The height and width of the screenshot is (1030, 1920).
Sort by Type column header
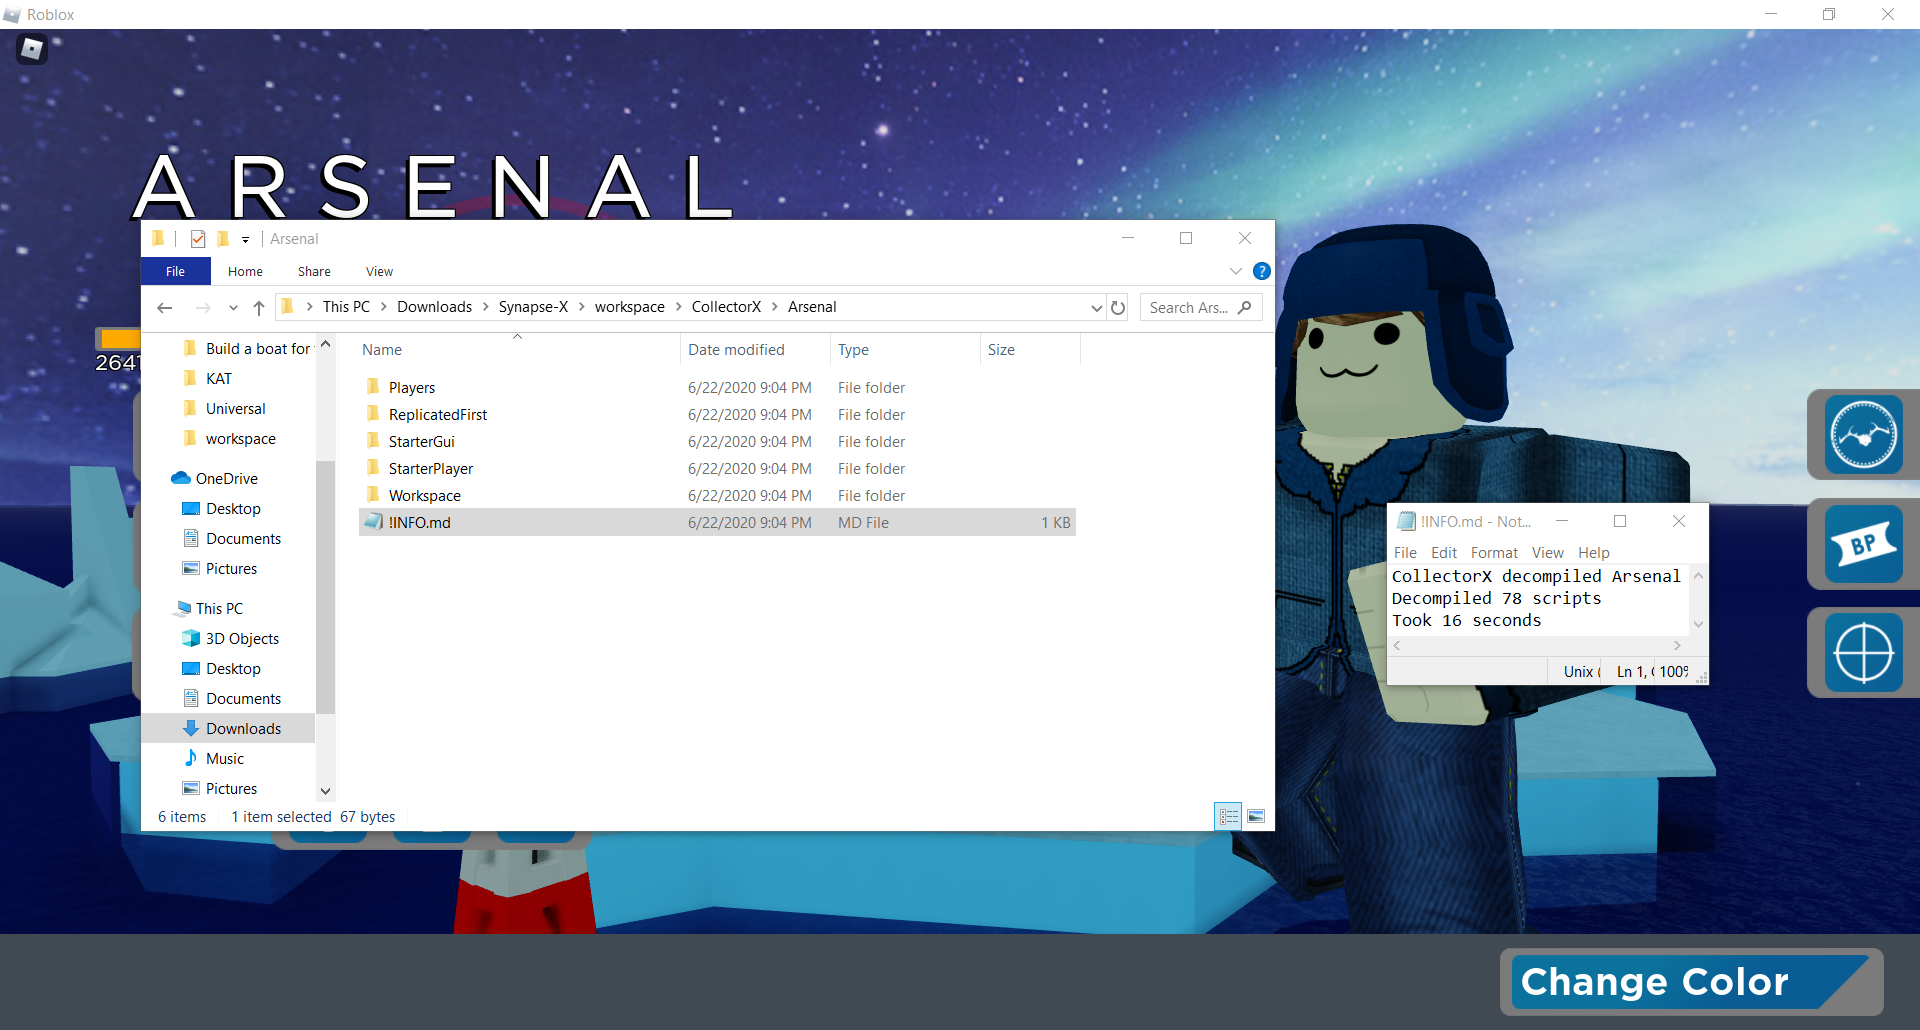click(906, 349)
